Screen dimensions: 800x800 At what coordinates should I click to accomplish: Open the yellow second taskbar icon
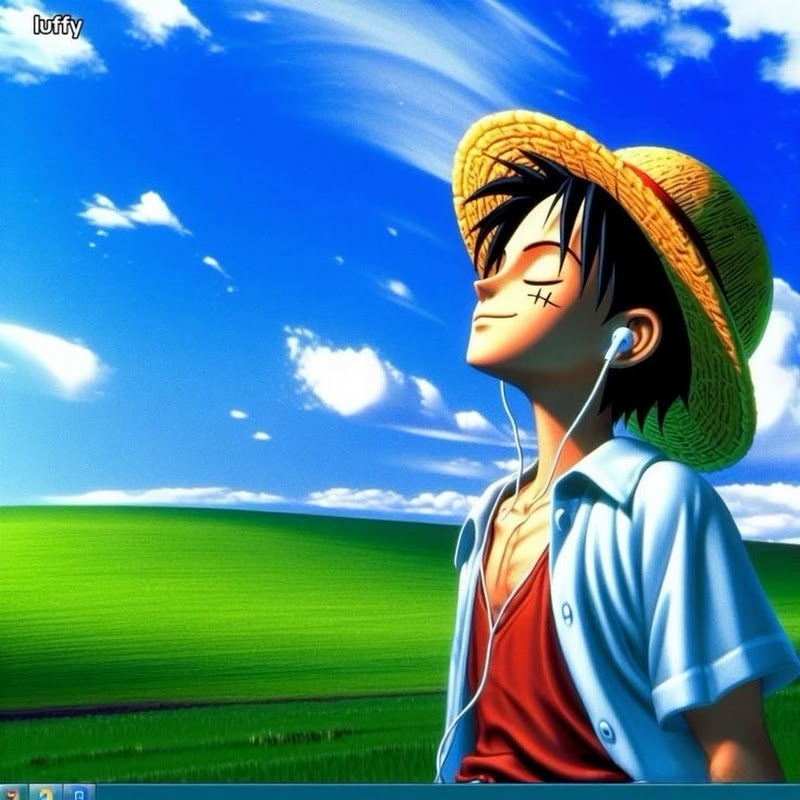[x=45, y=792]
